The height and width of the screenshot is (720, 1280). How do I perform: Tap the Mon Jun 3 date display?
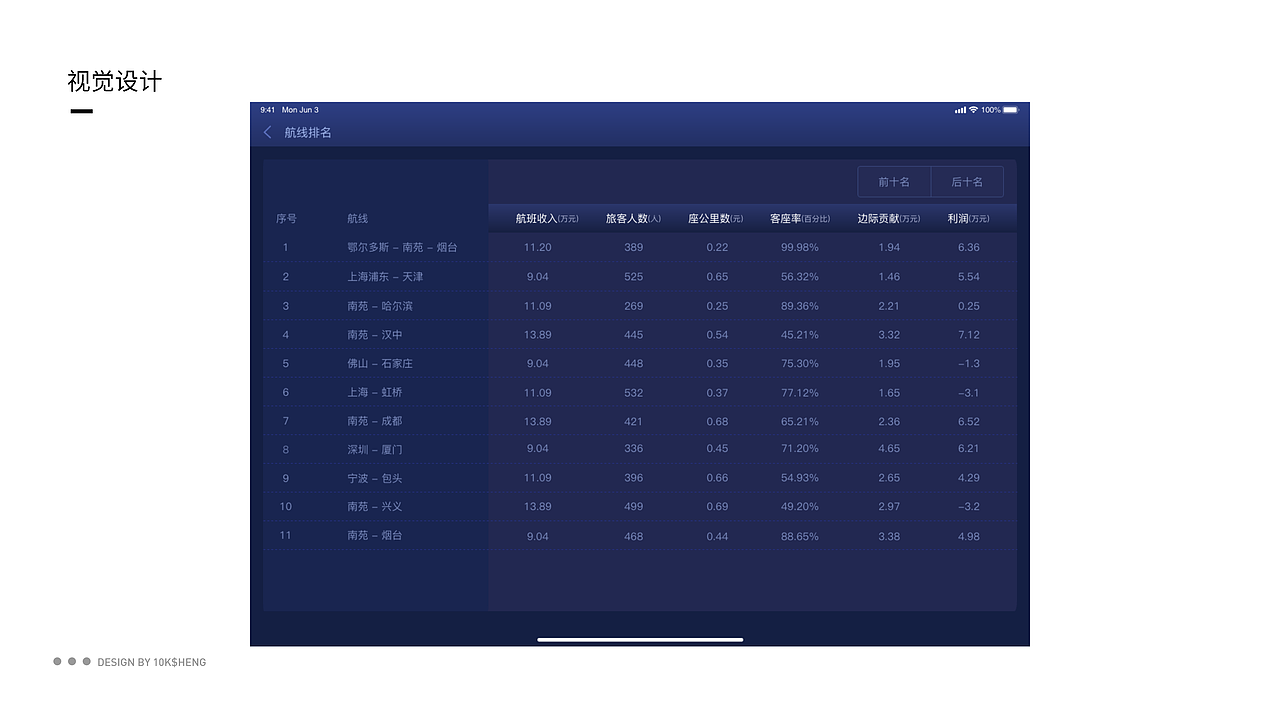pyautogui.click(x=300, y=110)
